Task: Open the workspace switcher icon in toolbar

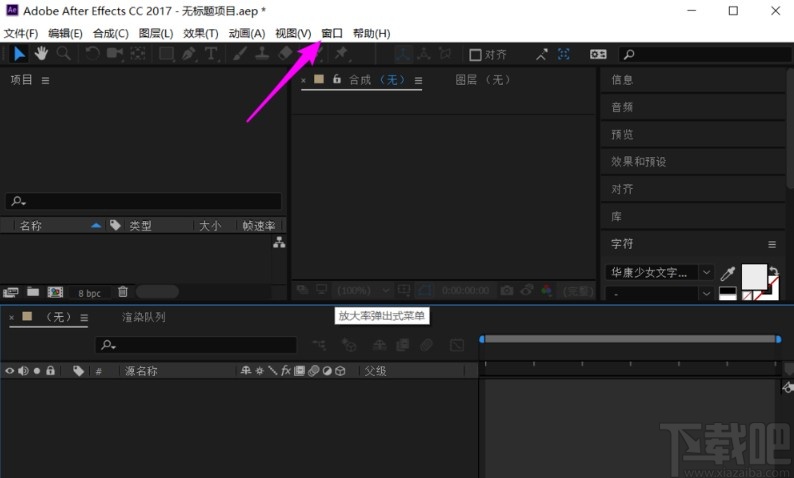Action: pos(598,54)
